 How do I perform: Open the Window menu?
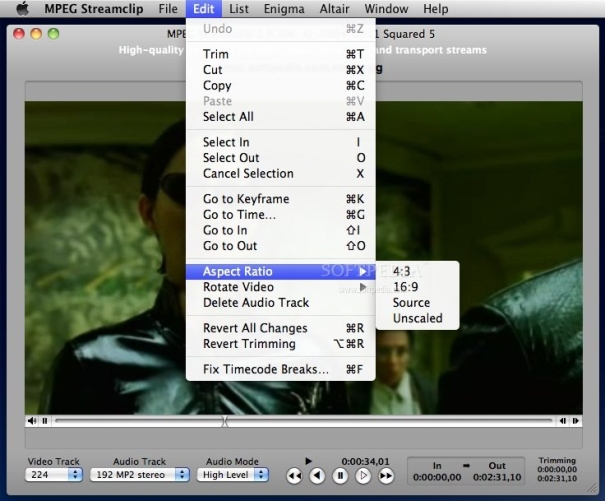(x=386, y=8)
